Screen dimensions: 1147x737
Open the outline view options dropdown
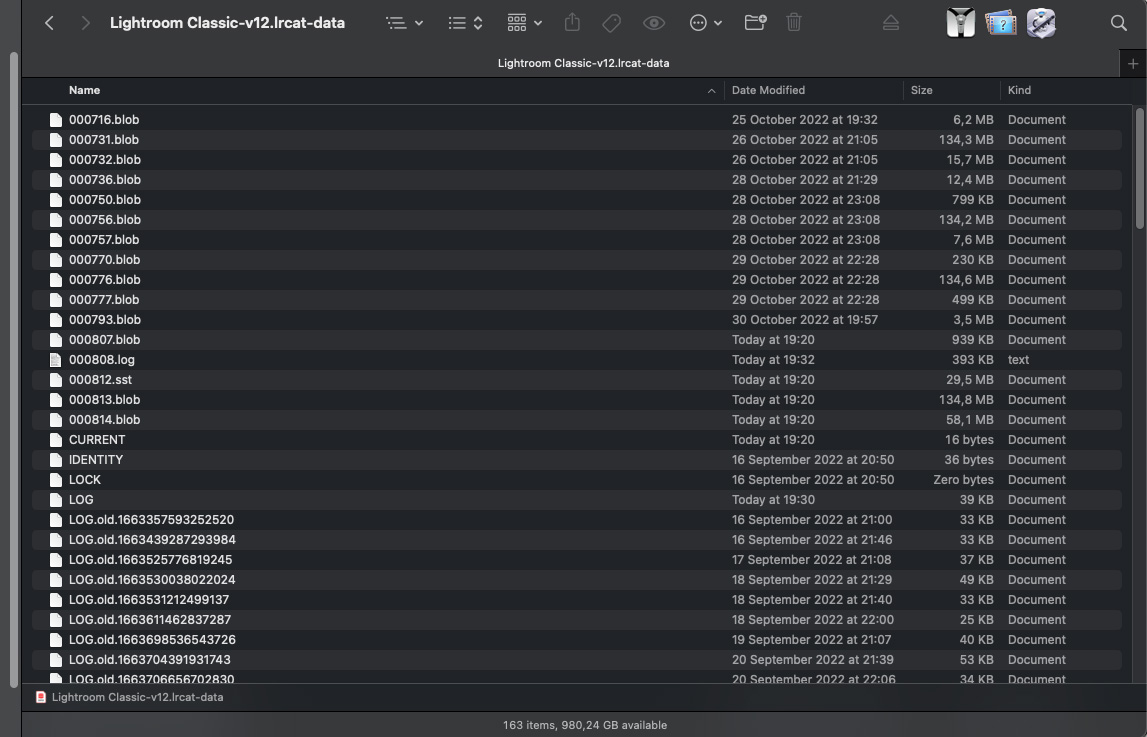(405, 23)
